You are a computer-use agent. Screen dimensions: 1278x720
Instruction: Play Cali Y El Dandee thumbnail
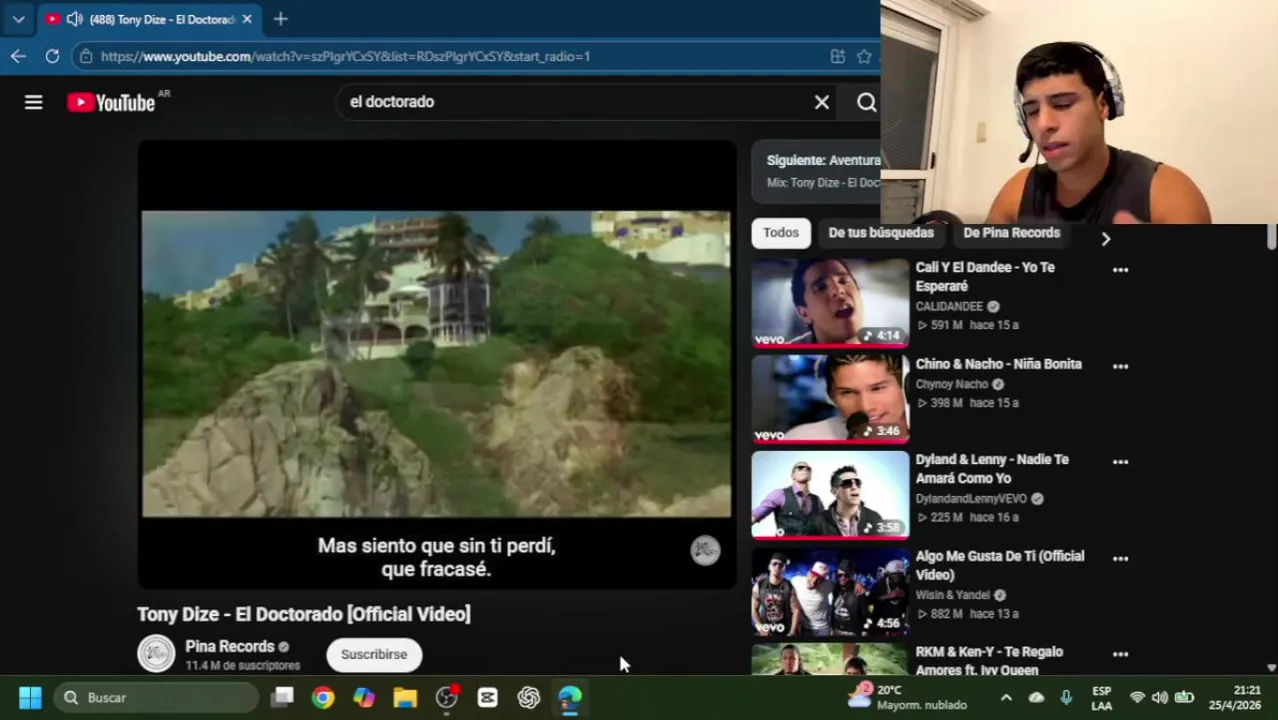830,303
